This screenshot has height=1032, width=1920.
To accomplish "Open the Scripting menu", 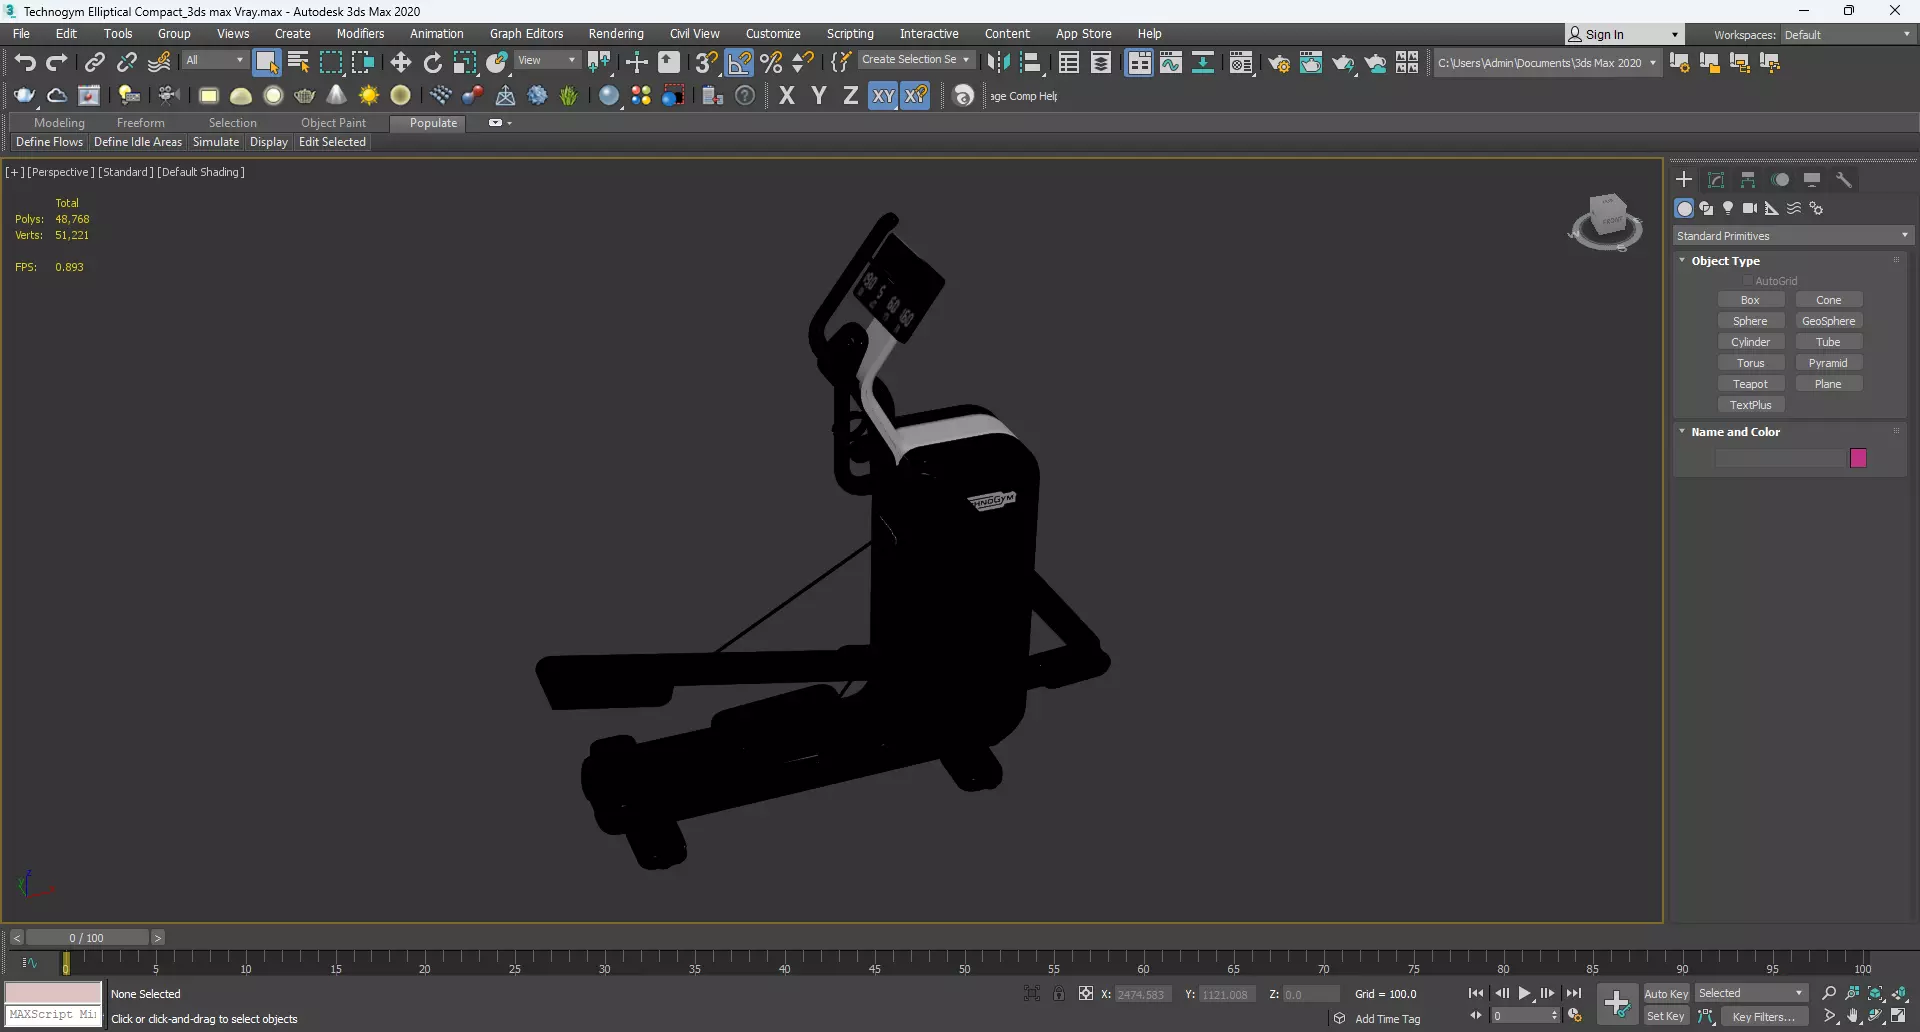I will (850, 34).
